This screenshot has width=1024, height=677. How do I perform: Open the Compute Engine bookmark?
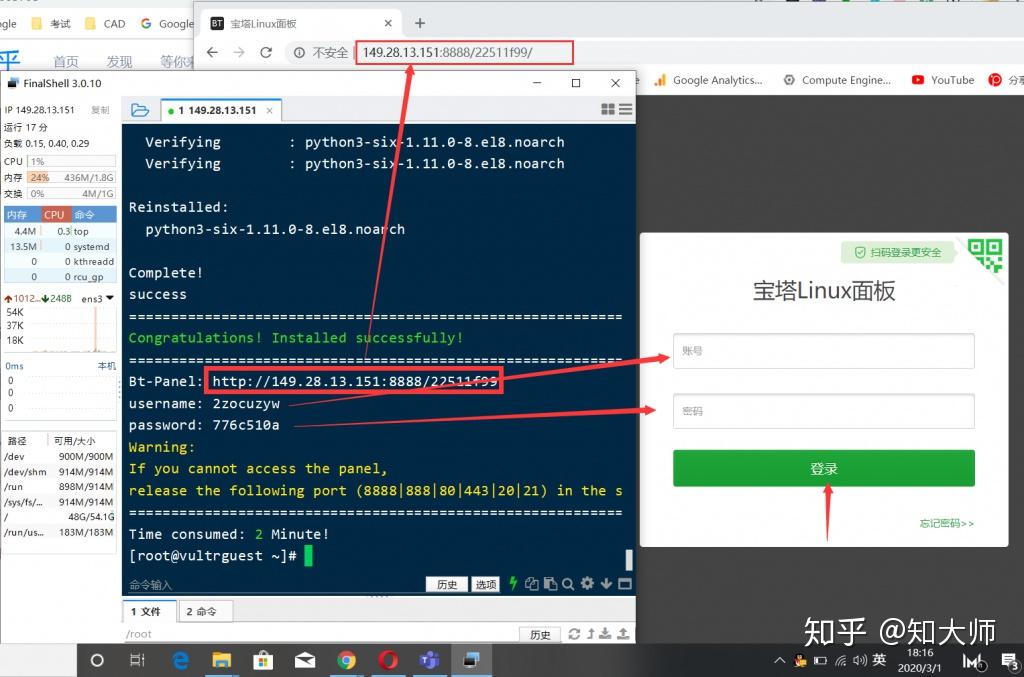click(x=837, y=80)
